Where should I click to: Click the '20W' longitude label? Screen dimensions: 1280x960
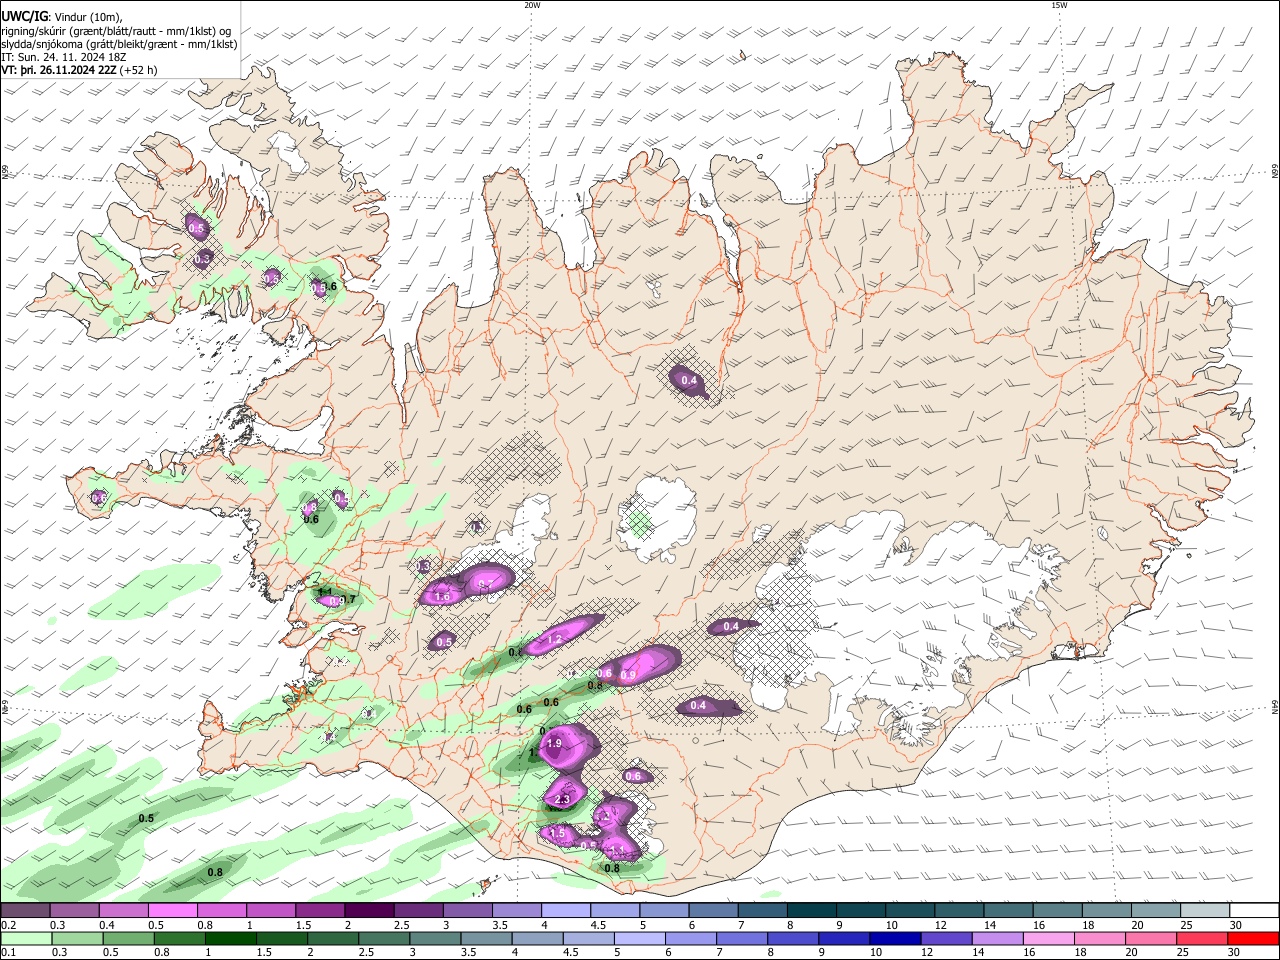coord(532,5)
